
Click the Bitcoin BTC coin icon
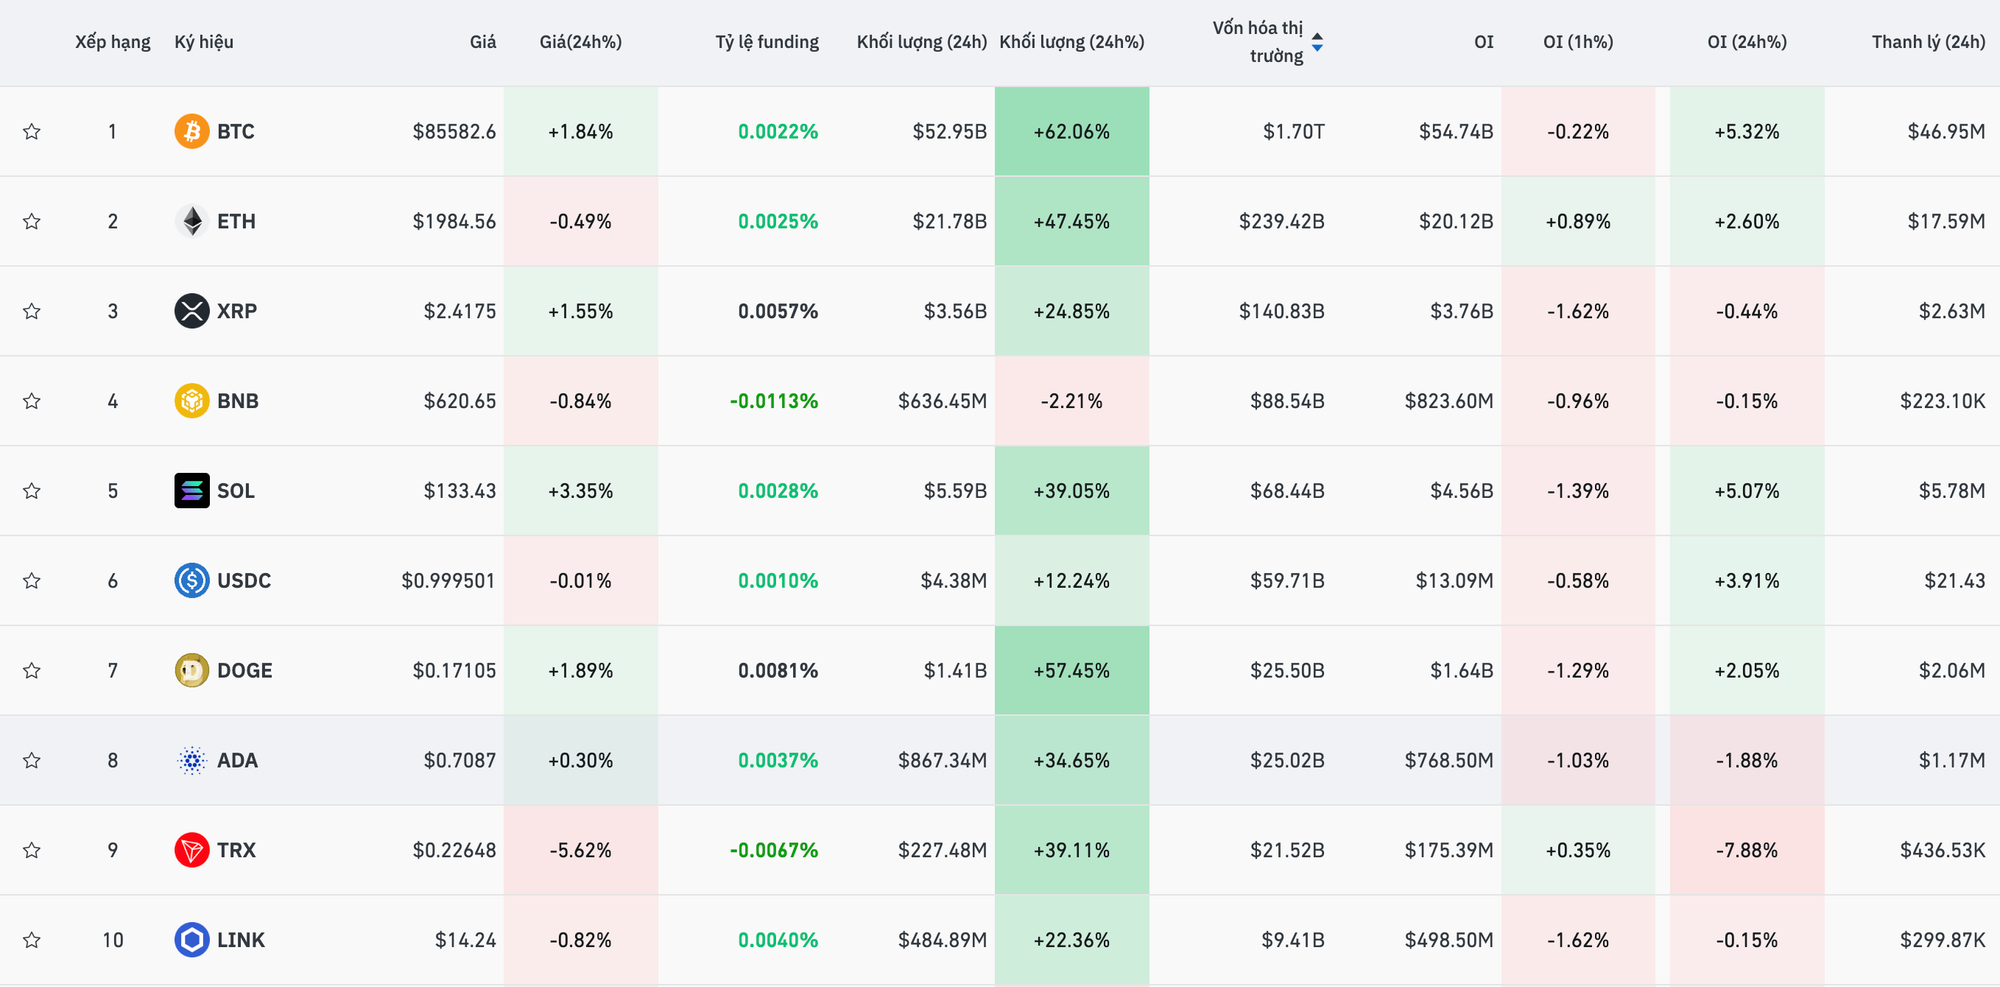[191, 131]
